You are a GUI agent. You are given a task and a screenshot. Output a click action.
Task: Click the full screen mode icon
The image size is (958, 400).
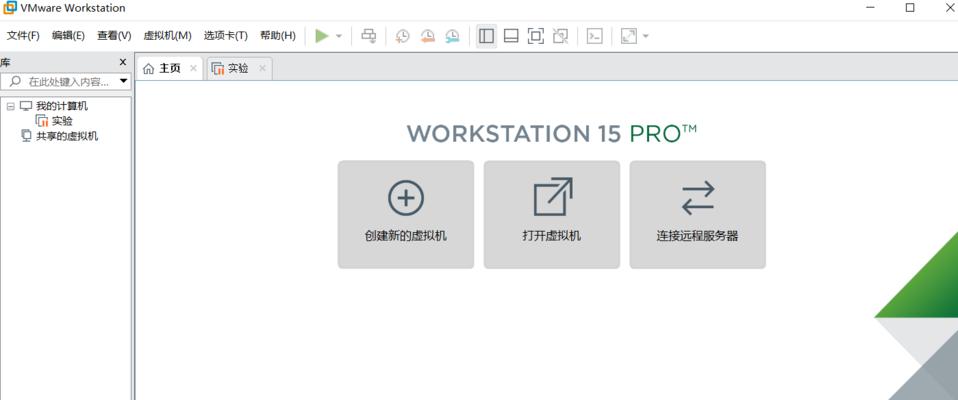(536, 36)
